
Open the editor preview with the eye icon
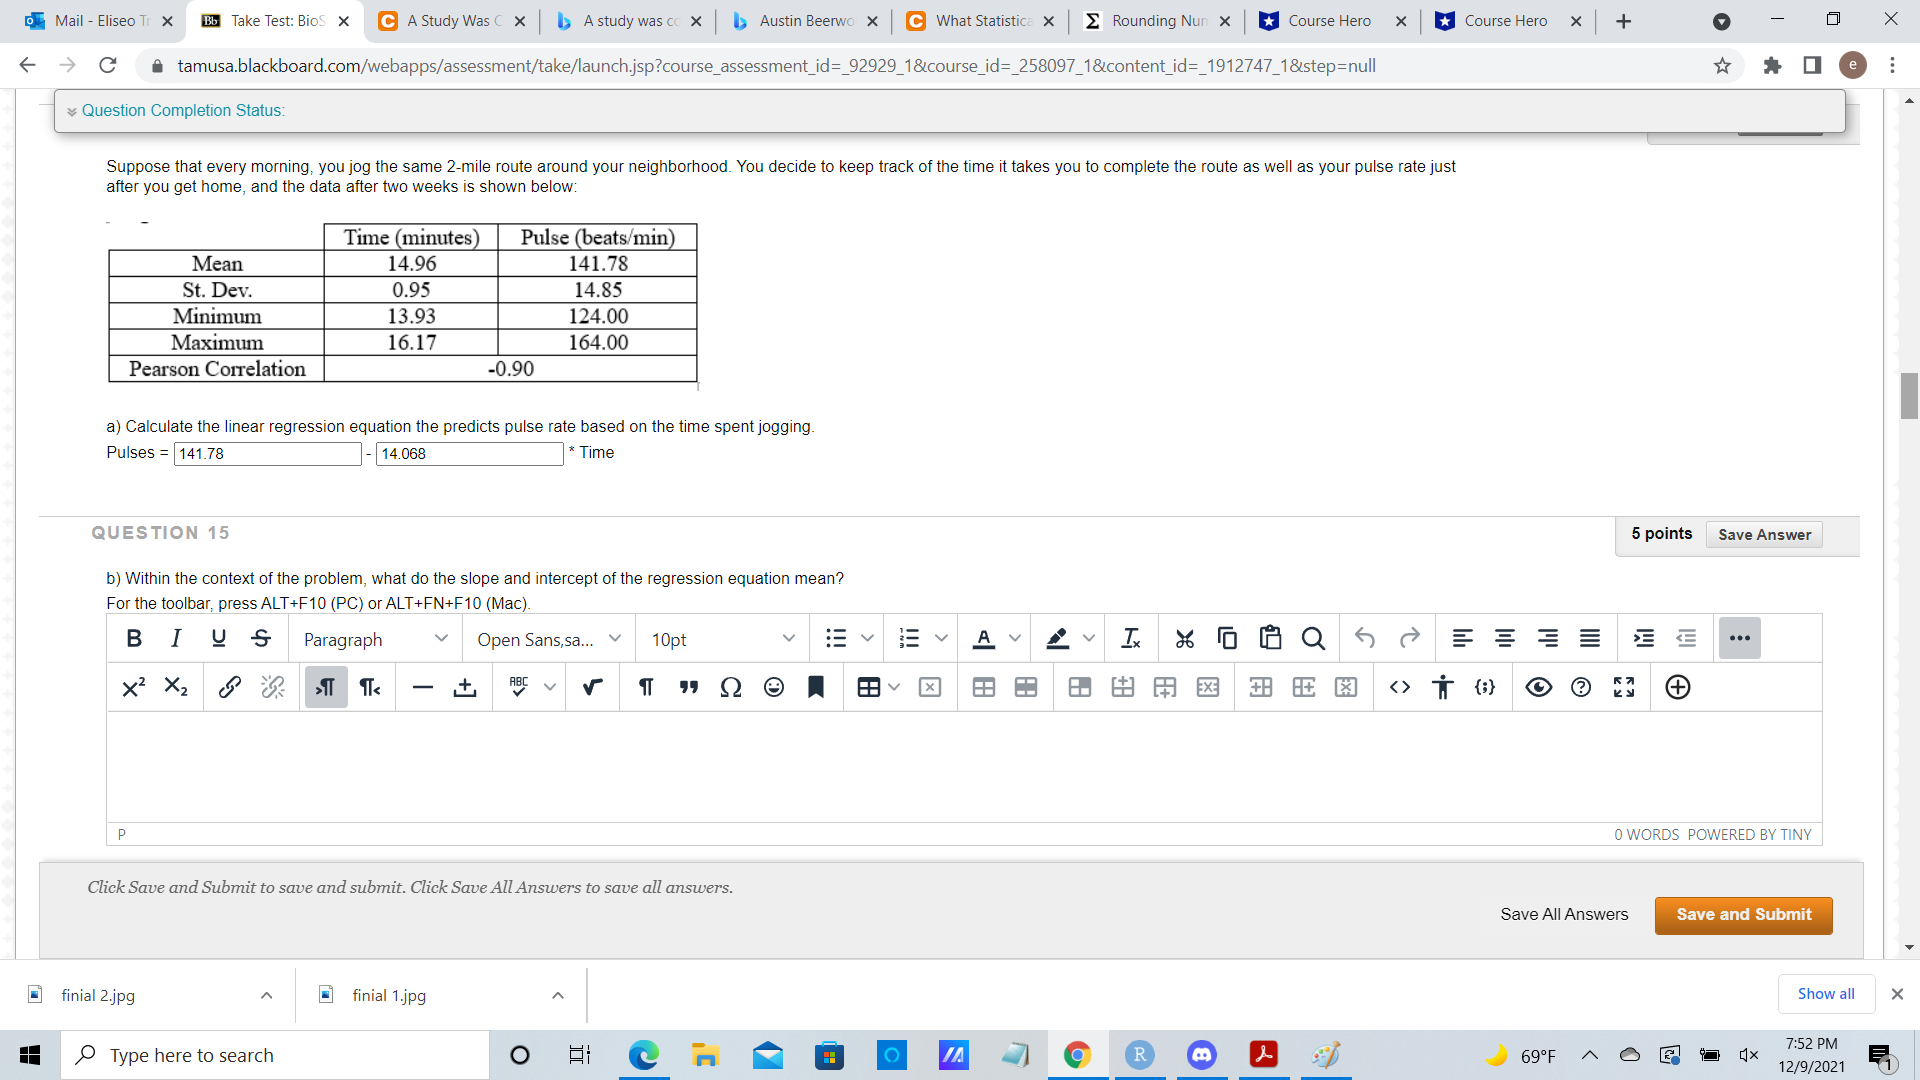(x=1539, y=687)
